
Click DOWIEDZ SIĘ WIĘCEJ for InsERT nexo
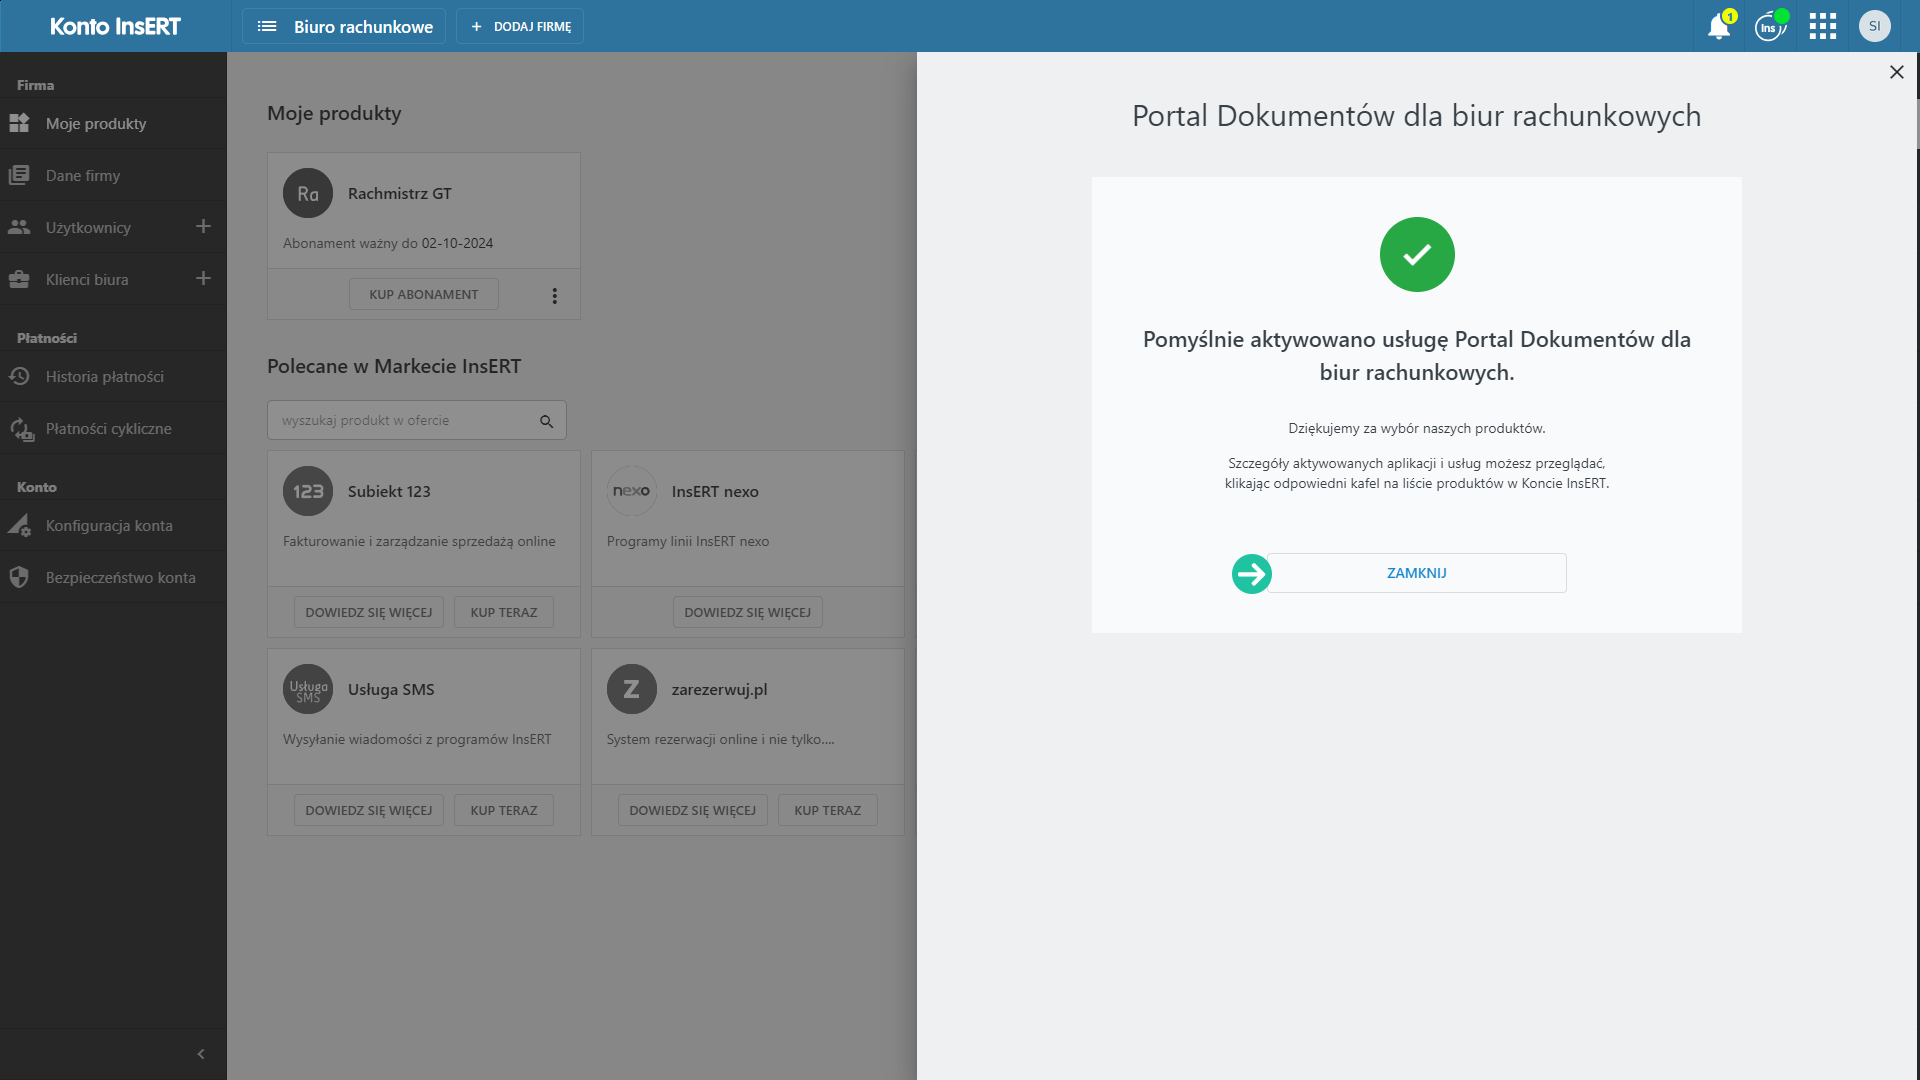click(747, 613)
